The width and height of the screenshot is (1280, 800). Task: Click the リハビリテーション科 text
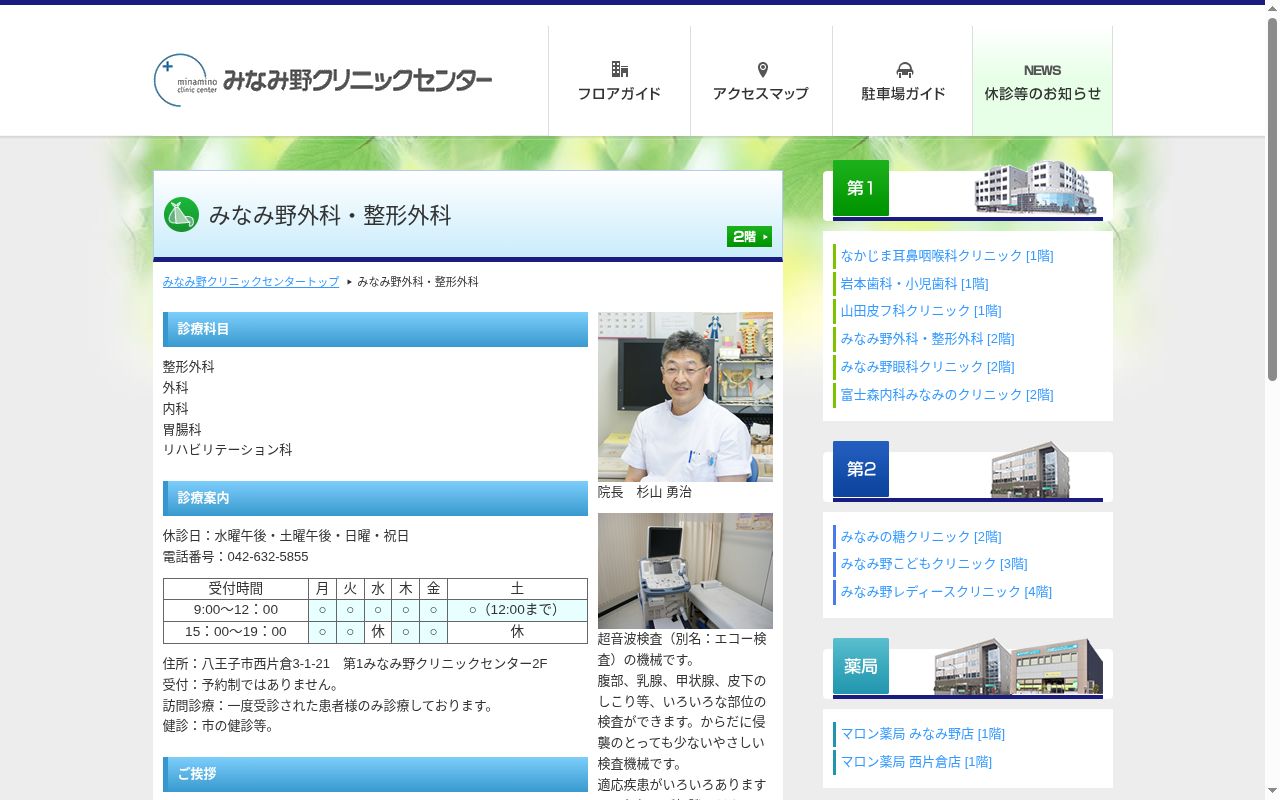tap(228, 450)
